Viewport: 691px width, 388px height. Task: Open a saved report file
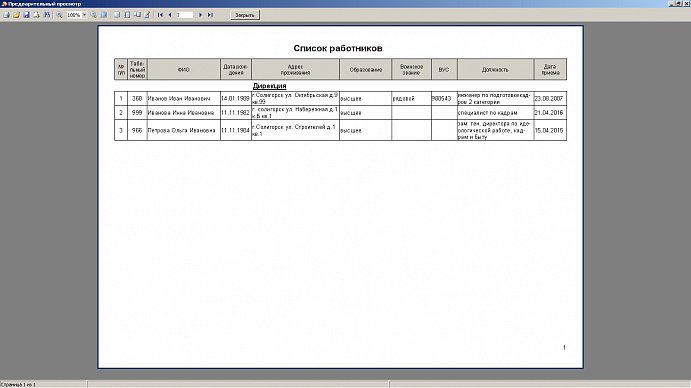(16, 15)
